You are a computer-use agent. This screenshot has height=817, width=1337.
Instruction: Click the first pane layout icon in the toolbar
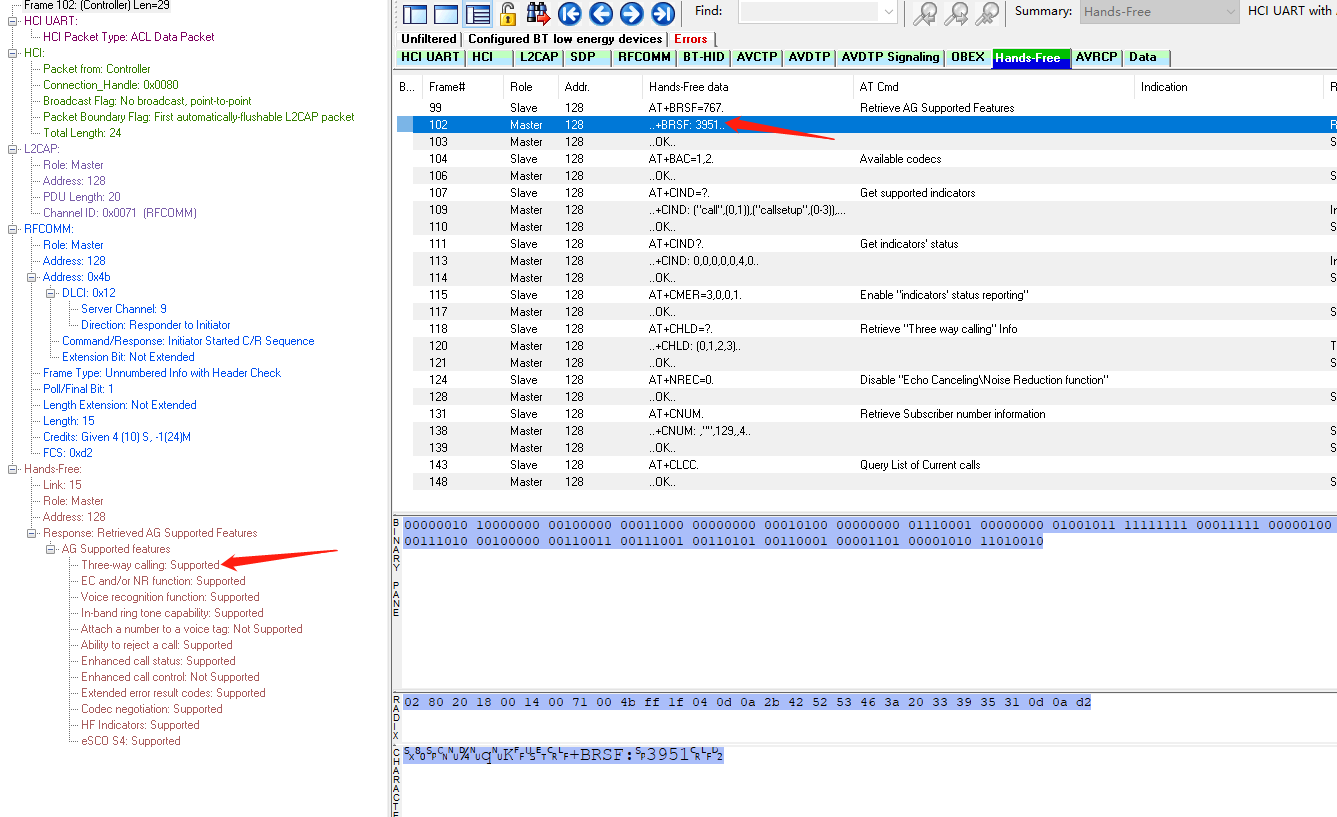pos(415,14)
